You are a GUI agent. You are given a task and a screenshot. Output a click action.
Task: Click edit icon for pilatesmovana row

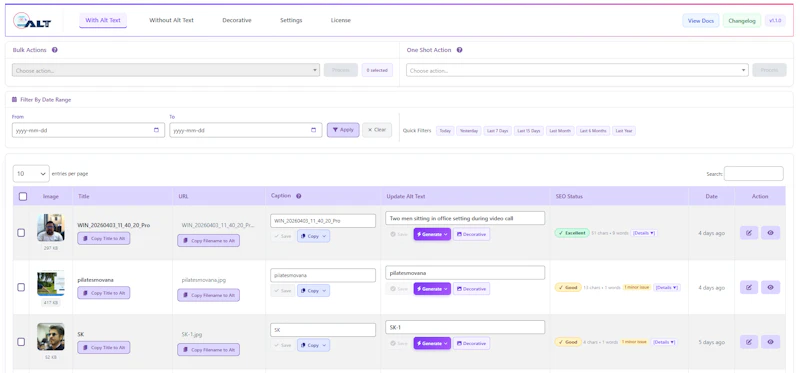point(749,287)
